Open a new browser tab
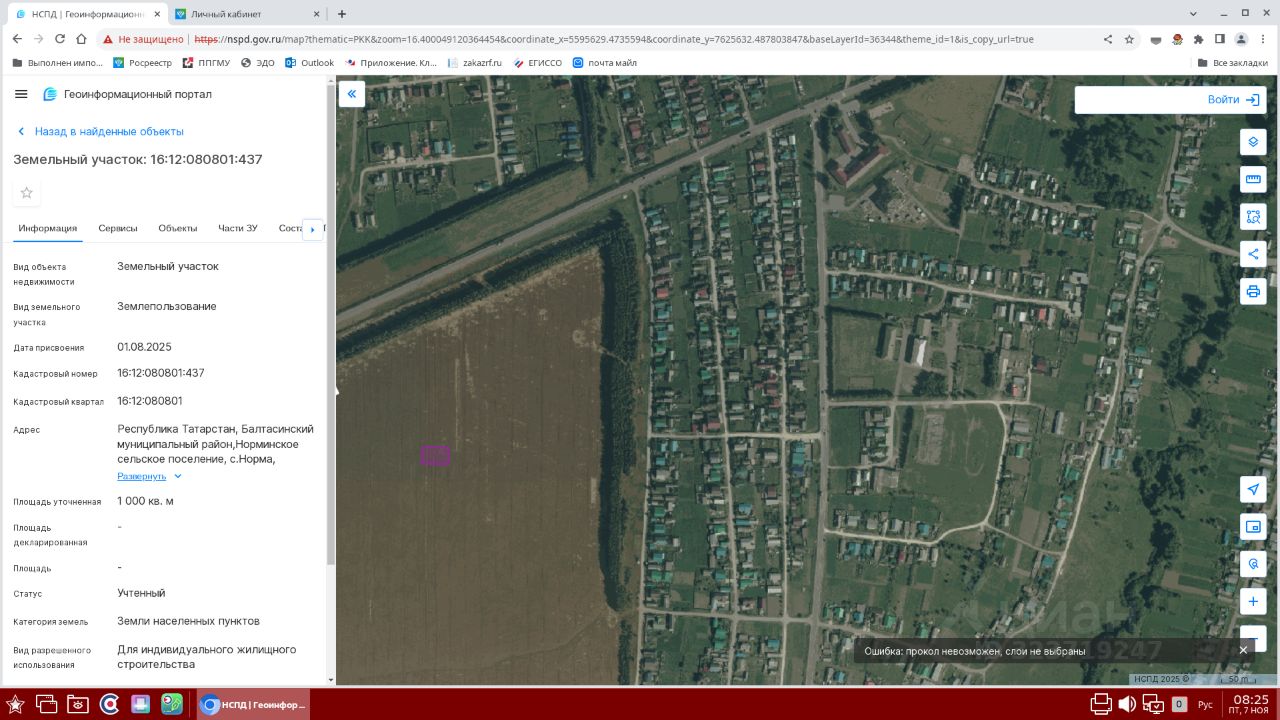Image resolution: width=1280 pixels, height=720 pixels. [x=342, y=14]
